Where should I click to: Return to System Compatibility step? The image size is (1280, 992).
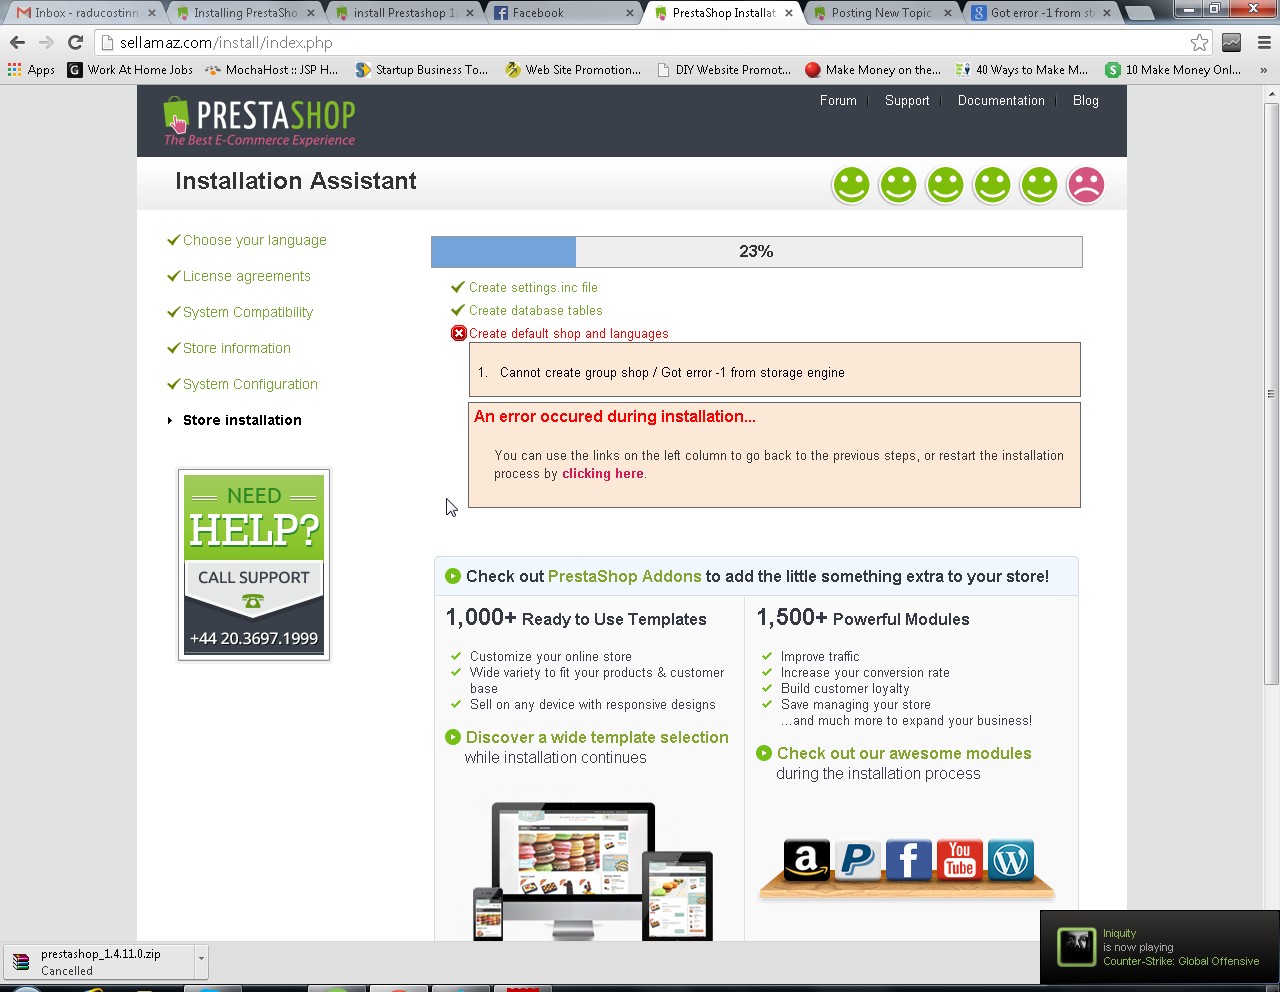tap(248, 312)
